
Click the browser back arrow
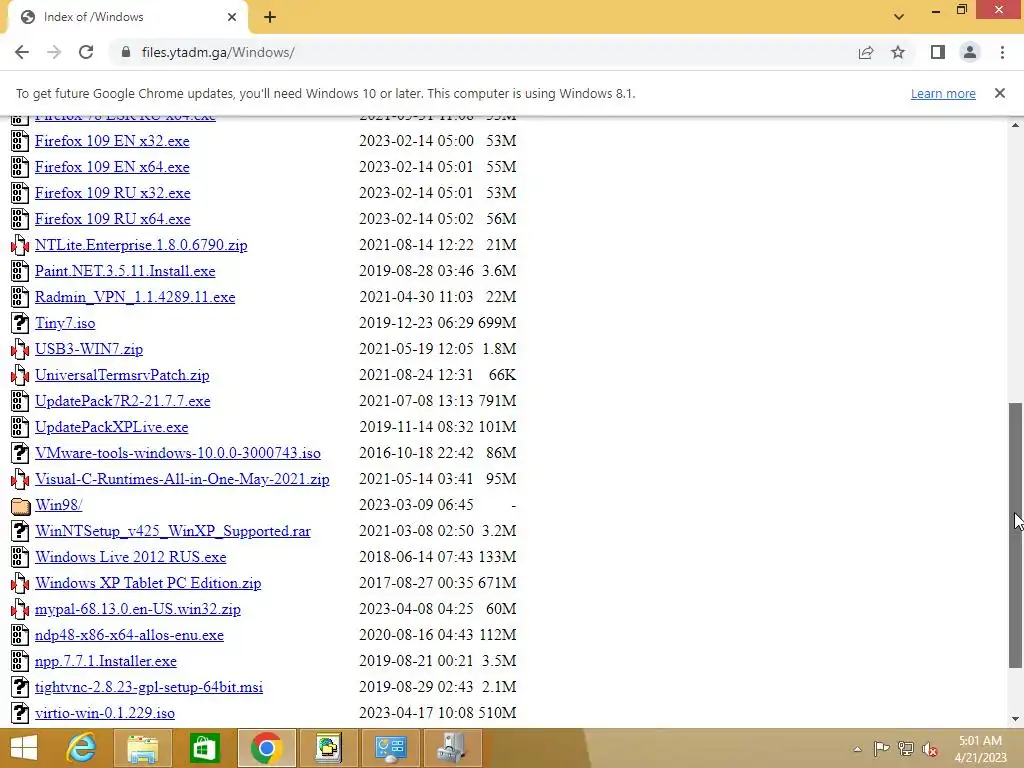point(22,52)
